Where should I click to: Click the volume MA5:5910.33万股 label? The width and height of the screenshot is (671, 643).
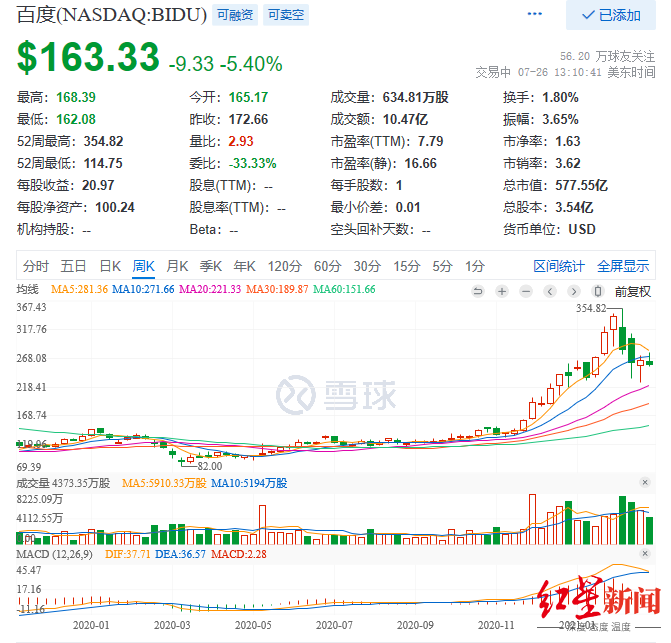tap(164, 483)
